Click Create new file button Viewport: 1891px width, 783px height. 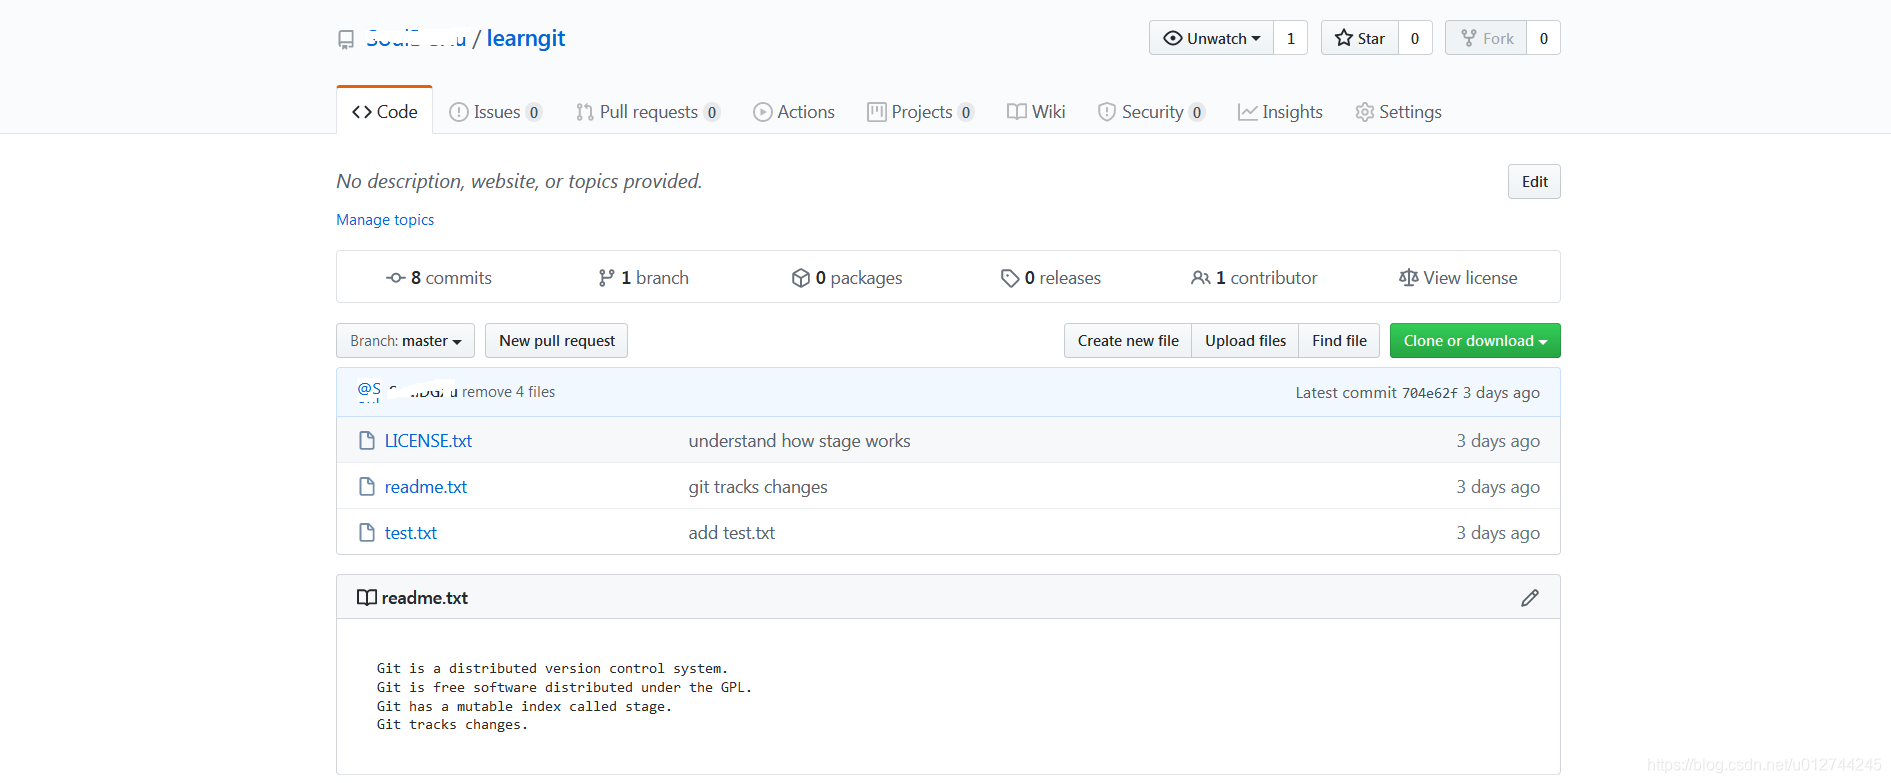tap(1128, 341)
